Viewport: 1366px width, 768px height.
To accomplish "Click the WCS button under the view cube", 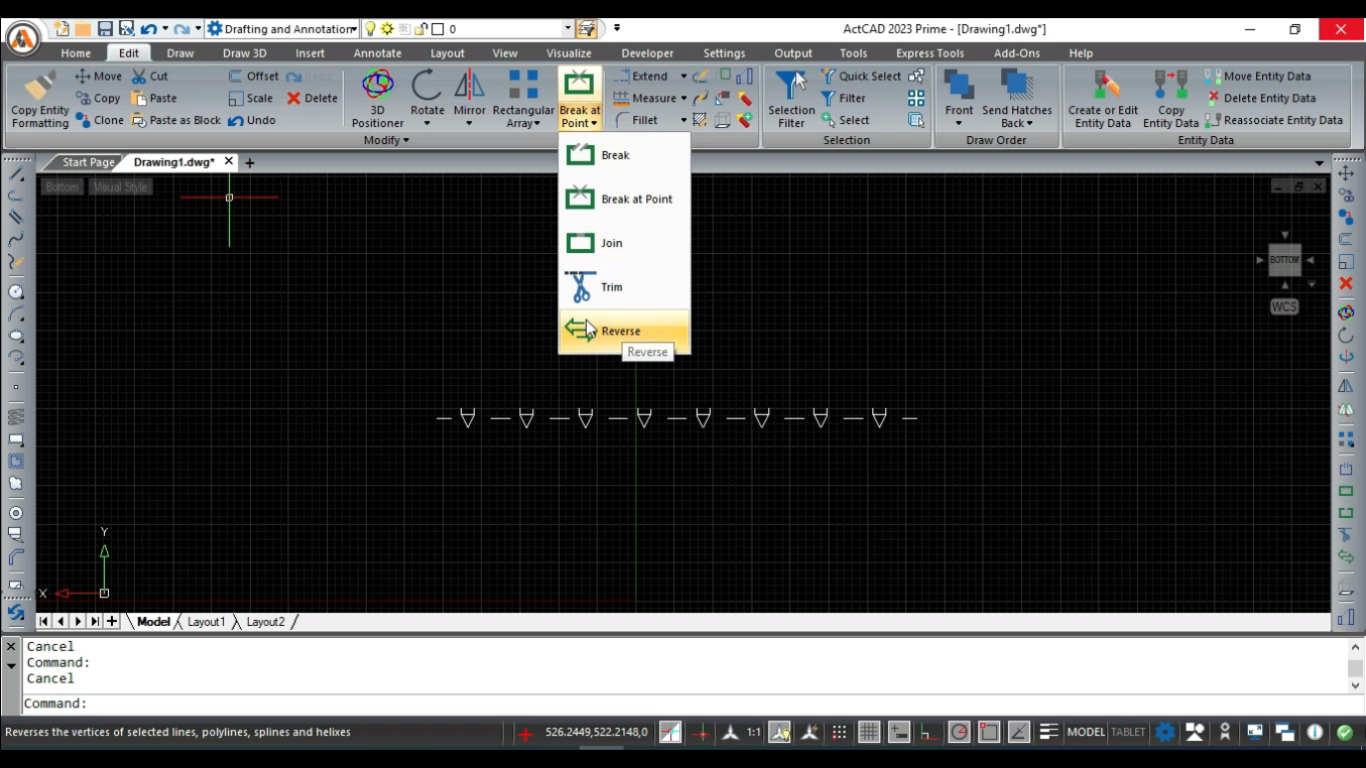I will click(x=1284, y=307).
